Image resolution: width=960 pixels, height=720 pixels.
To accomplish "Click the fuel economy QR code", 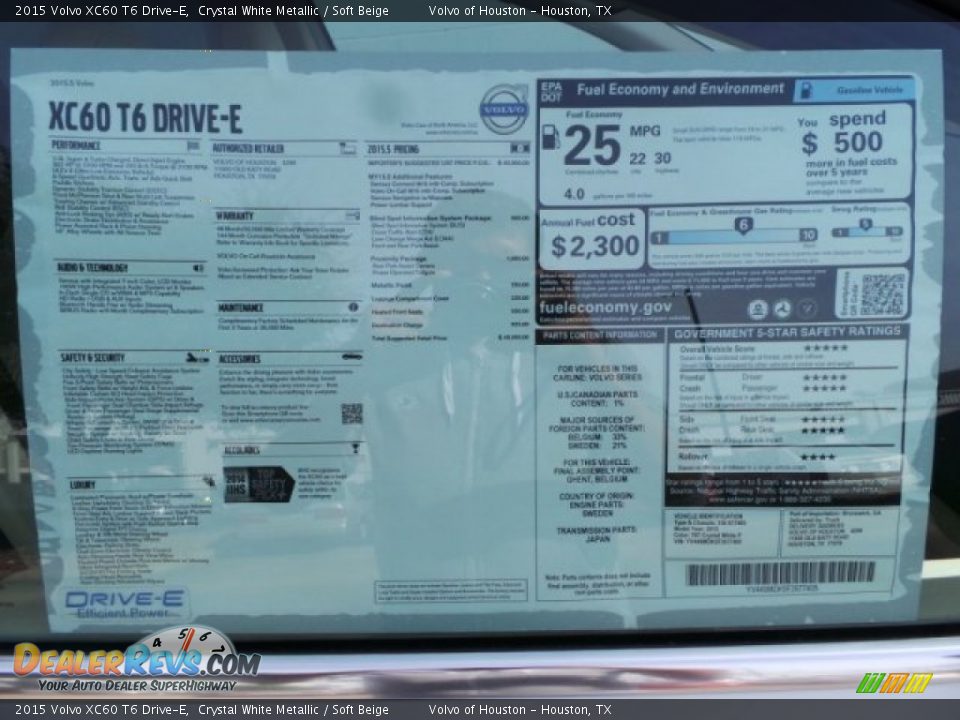I will tap(881, 295).
